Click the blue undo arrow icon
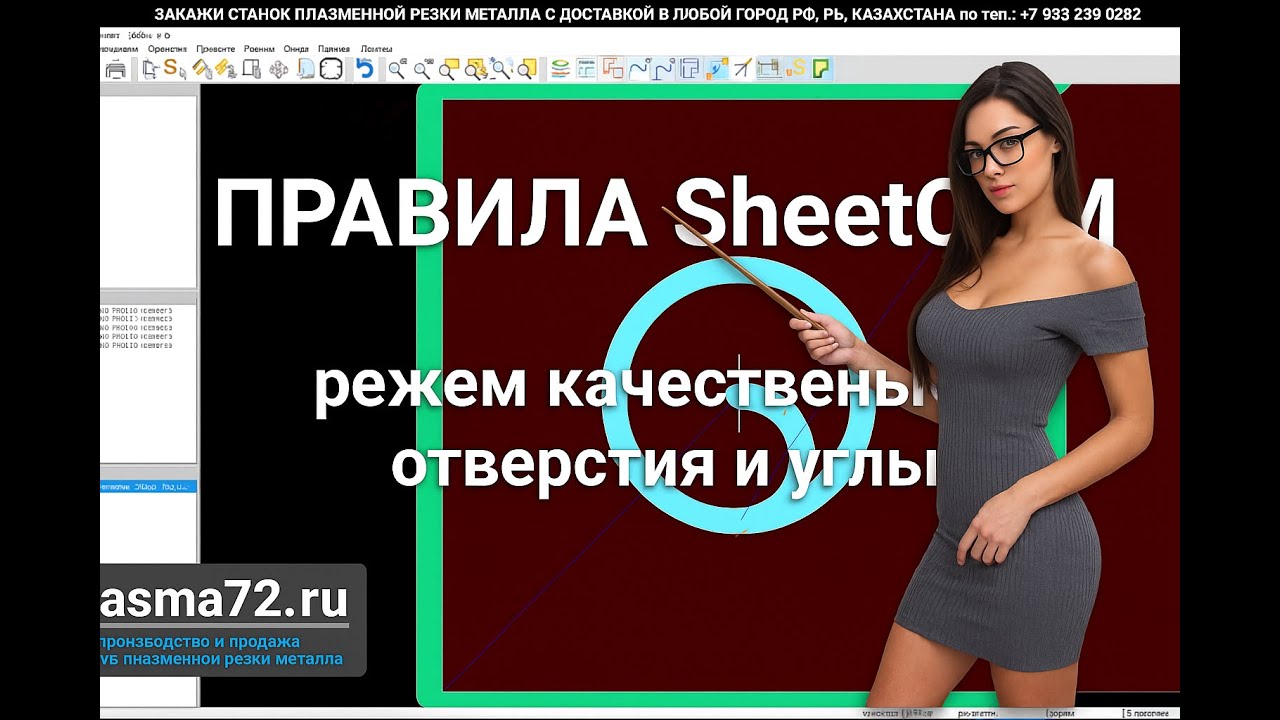Viewport: 1280px width, 720px height. pos(364,69)
